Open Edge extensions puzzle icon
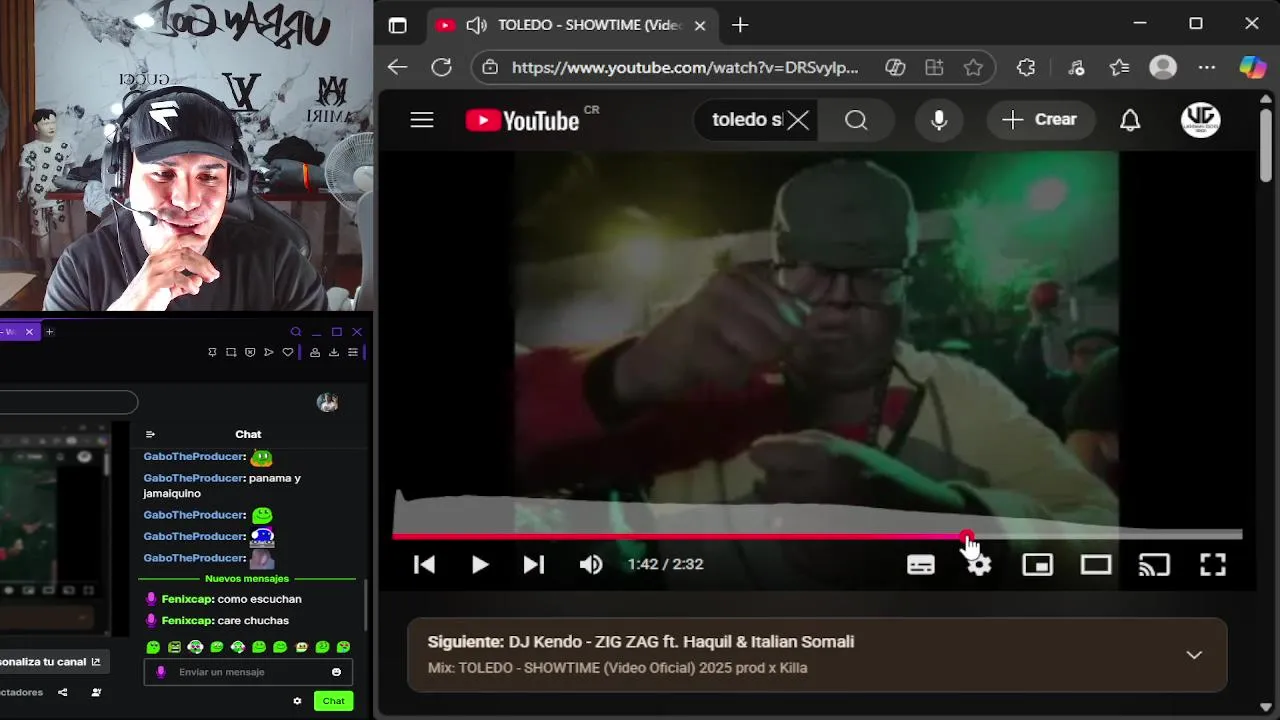 tap(1026, 67)
